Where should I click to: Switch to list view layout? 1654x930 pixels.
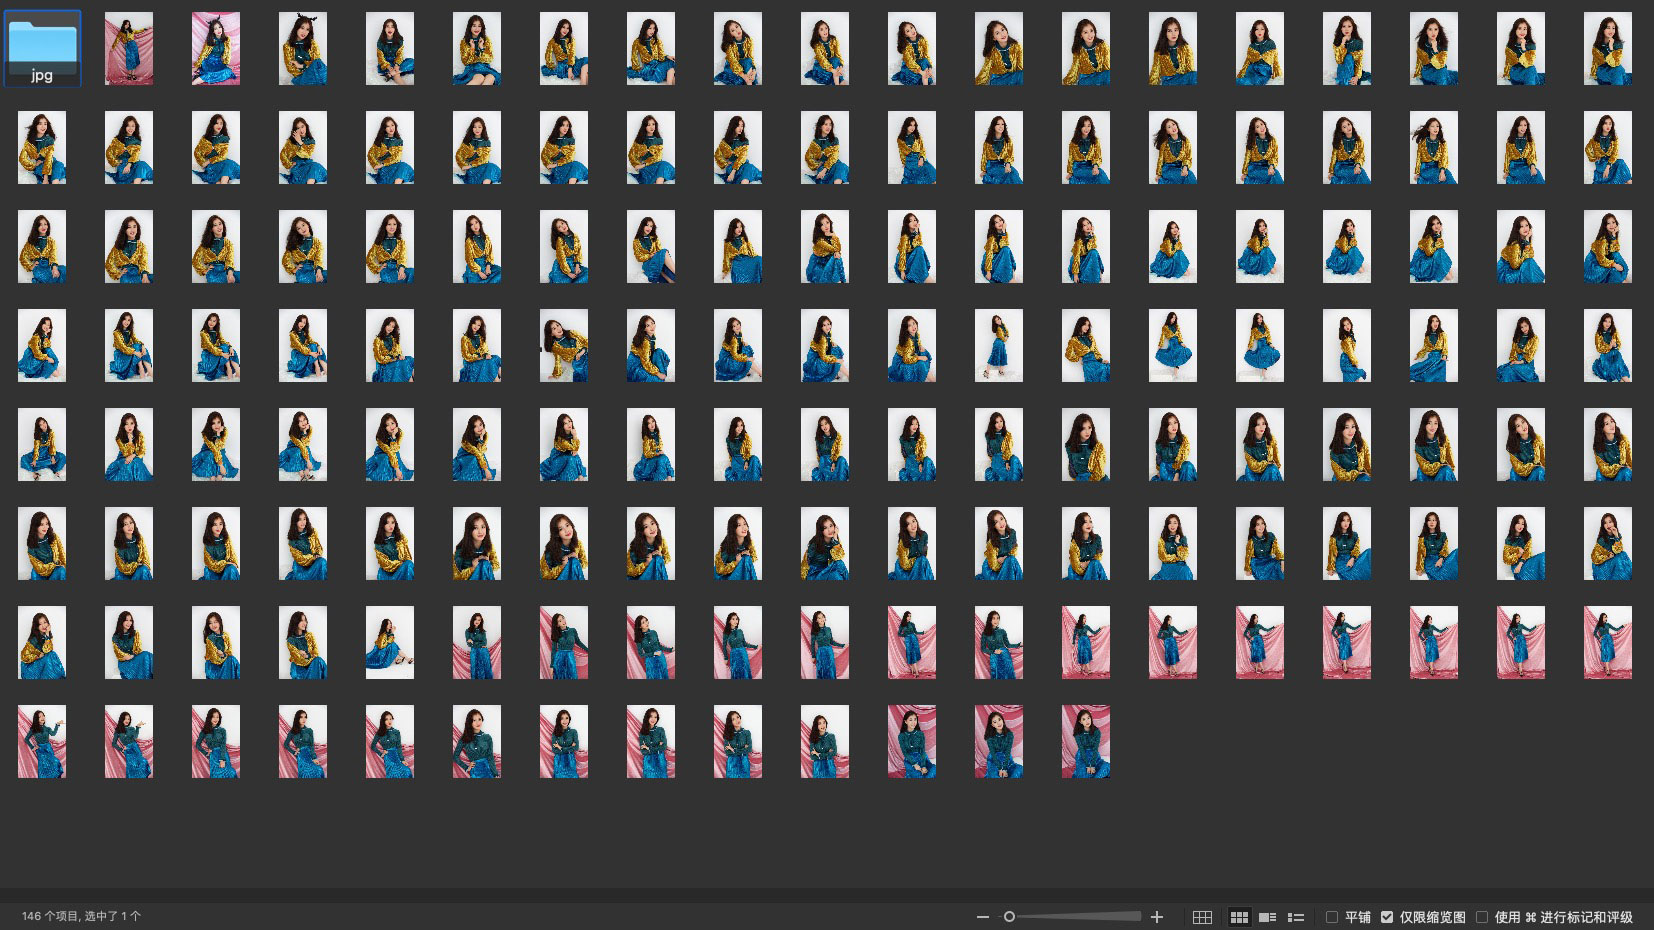tap(1296, 917)
